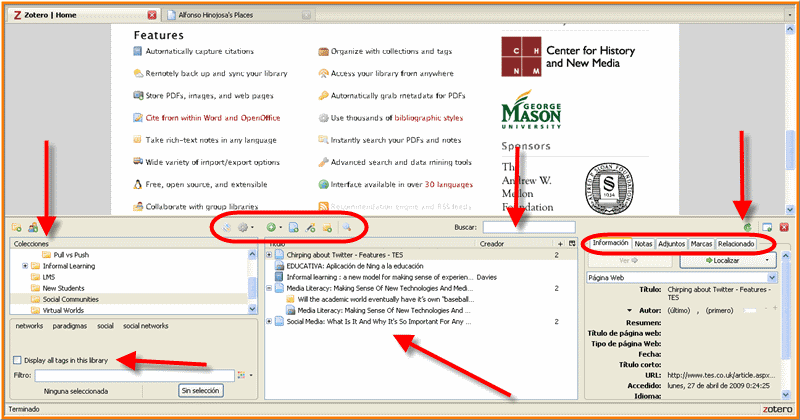Viewport: 800px width, 420px height.
Task: Click the Filtro tag filter field
Action: (x=134, y=375)
